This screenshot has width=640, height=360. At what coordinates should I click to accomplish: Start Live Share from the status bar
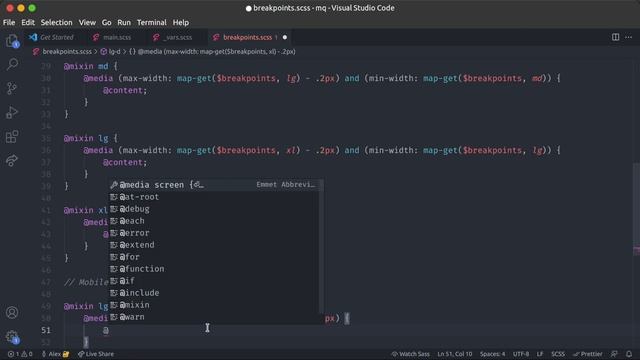96,354
